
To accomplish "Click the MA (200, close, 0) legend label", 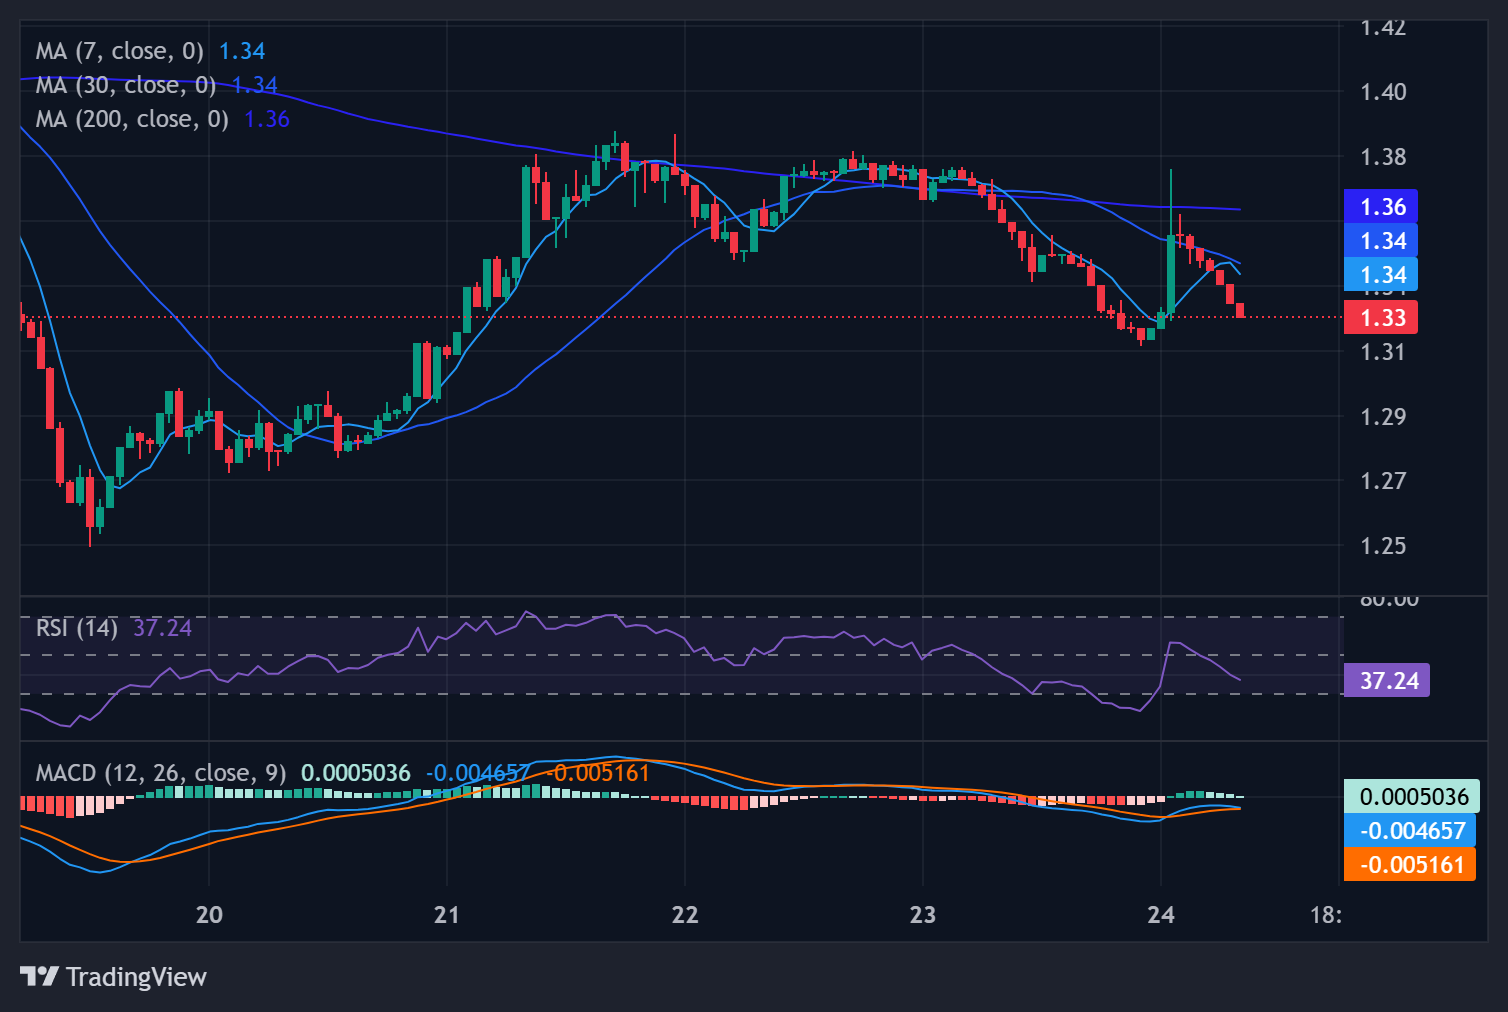I will 132,119.
